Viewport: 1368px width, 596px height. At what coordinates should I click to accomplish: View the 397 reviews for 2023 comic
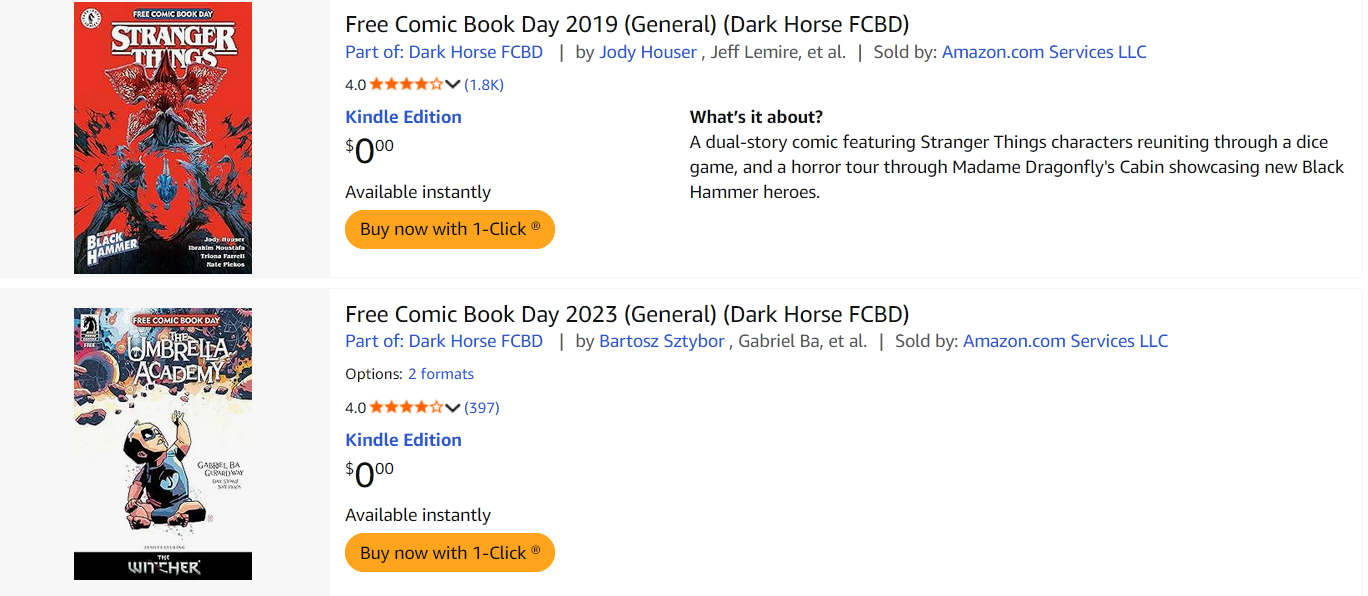click(x=482, y=408)
